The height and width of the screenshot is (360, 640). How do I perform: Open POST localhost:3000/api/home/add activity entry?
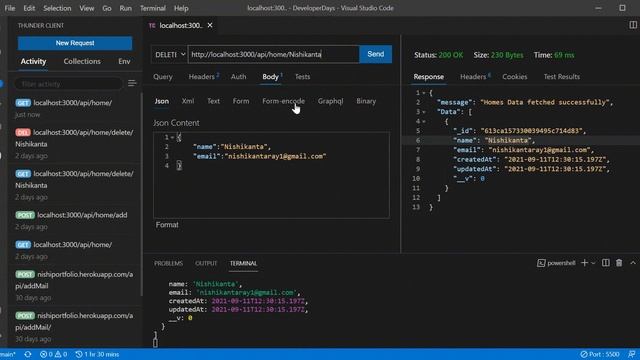pyautogui.click(x=74, y=220)
